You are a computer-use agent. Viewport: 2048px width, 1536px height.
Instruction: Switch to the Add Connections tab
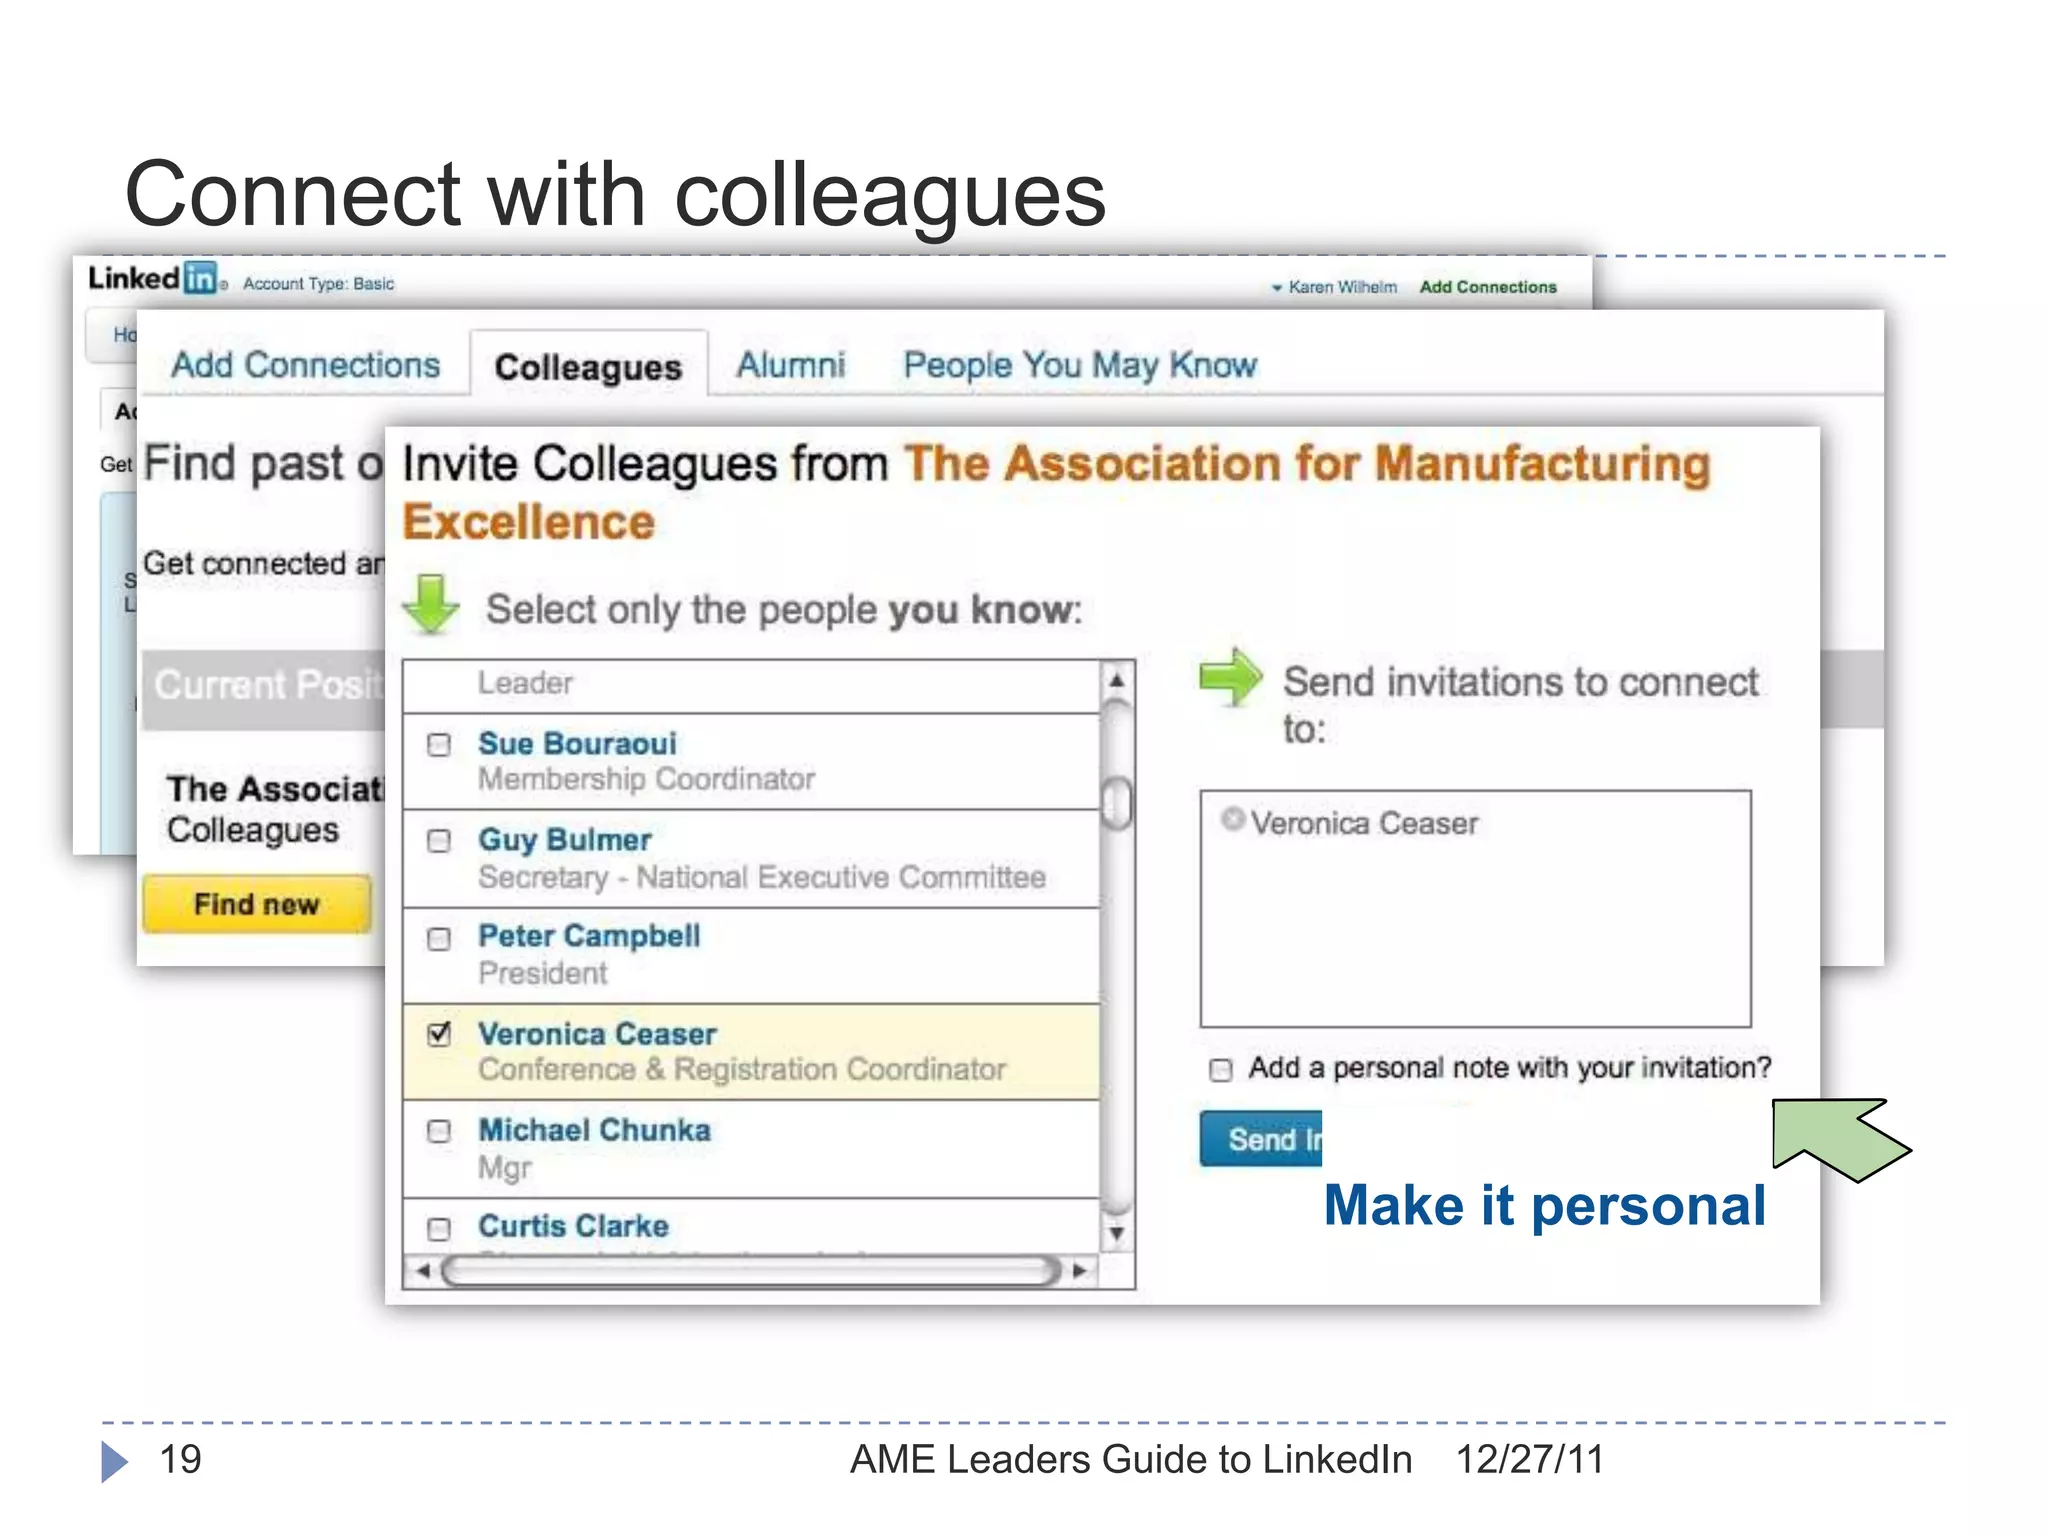coord(305,365)
